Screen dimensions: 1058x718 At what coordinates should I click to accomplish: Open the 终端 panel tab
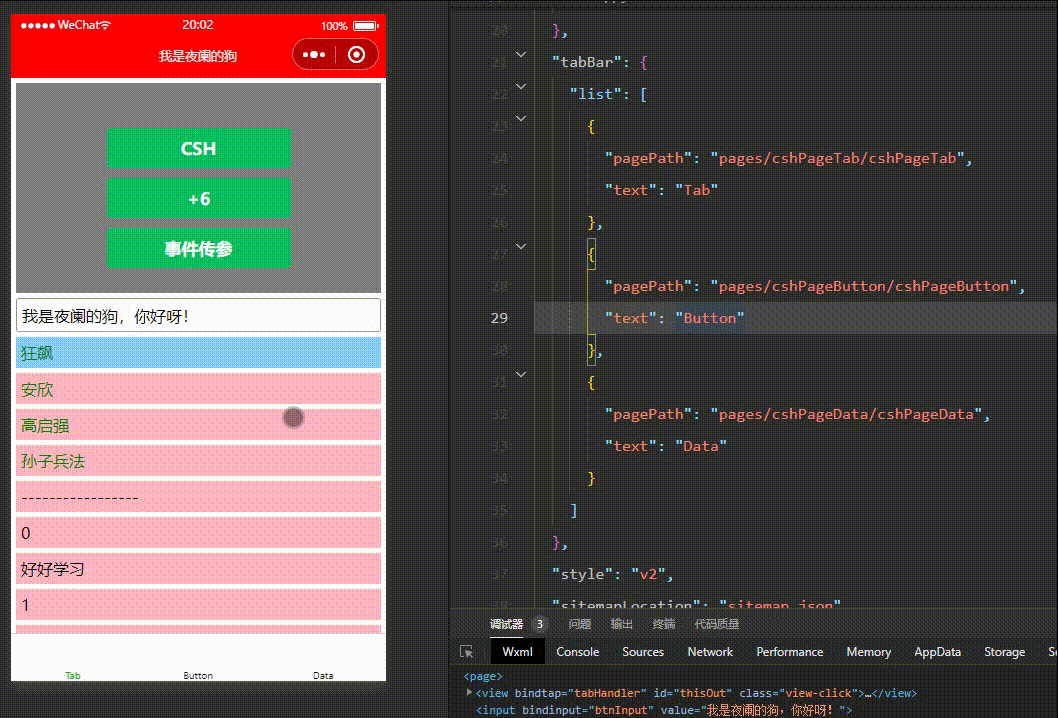click(x=664, y=624)
